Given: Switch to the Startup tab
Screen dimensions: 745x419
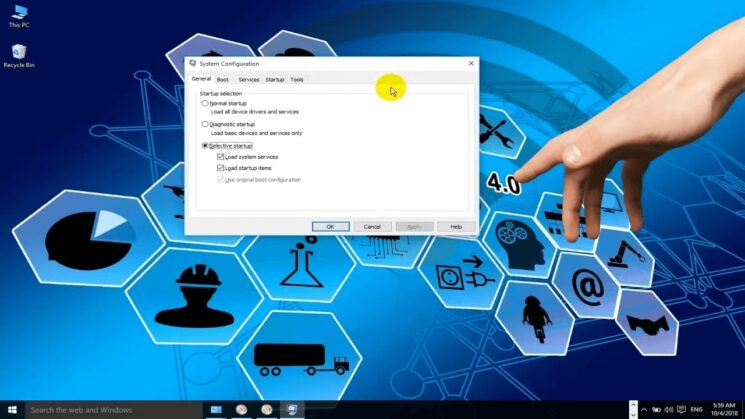Looking at the screenshot, I should pos(275,80).
